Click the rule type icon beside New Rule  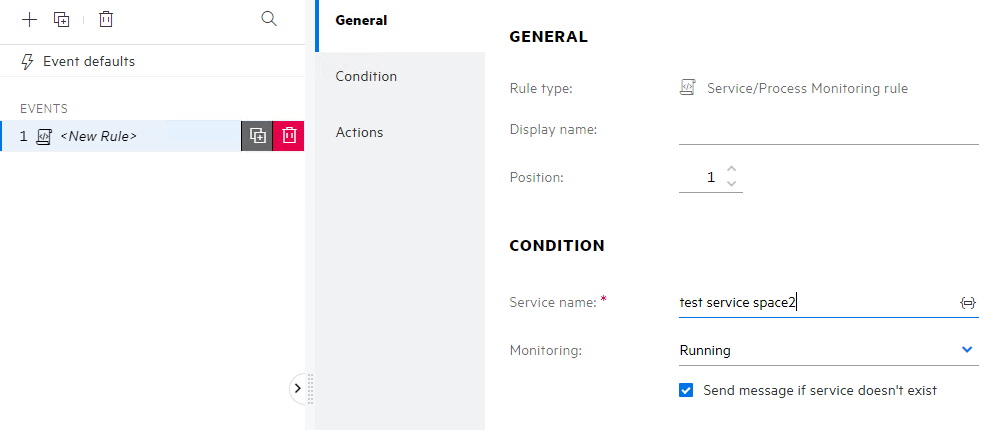point(43,136)
